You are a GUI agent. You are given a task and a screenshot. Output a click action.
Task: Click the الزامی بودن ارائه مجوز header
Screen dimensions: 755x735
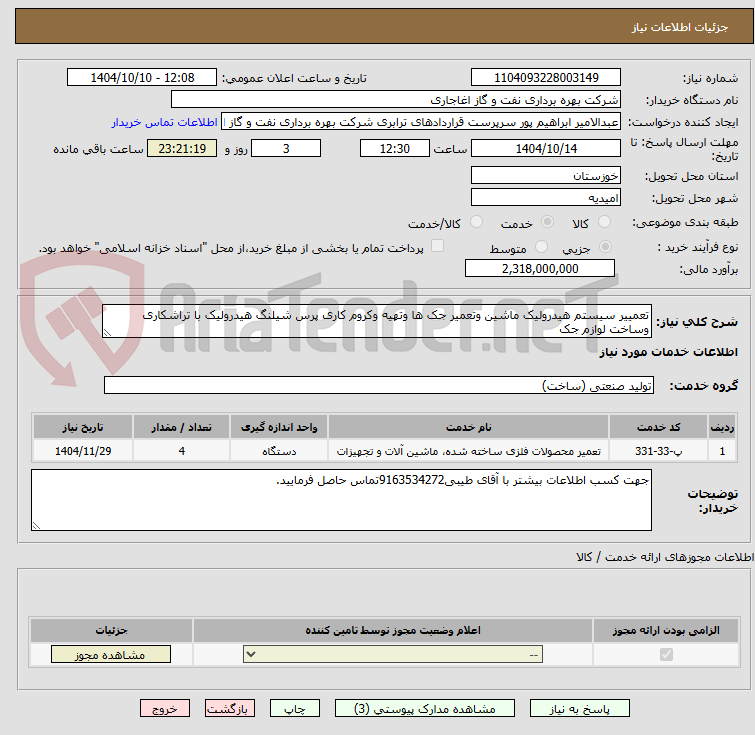pyautogui.click(x=666, y=630)
